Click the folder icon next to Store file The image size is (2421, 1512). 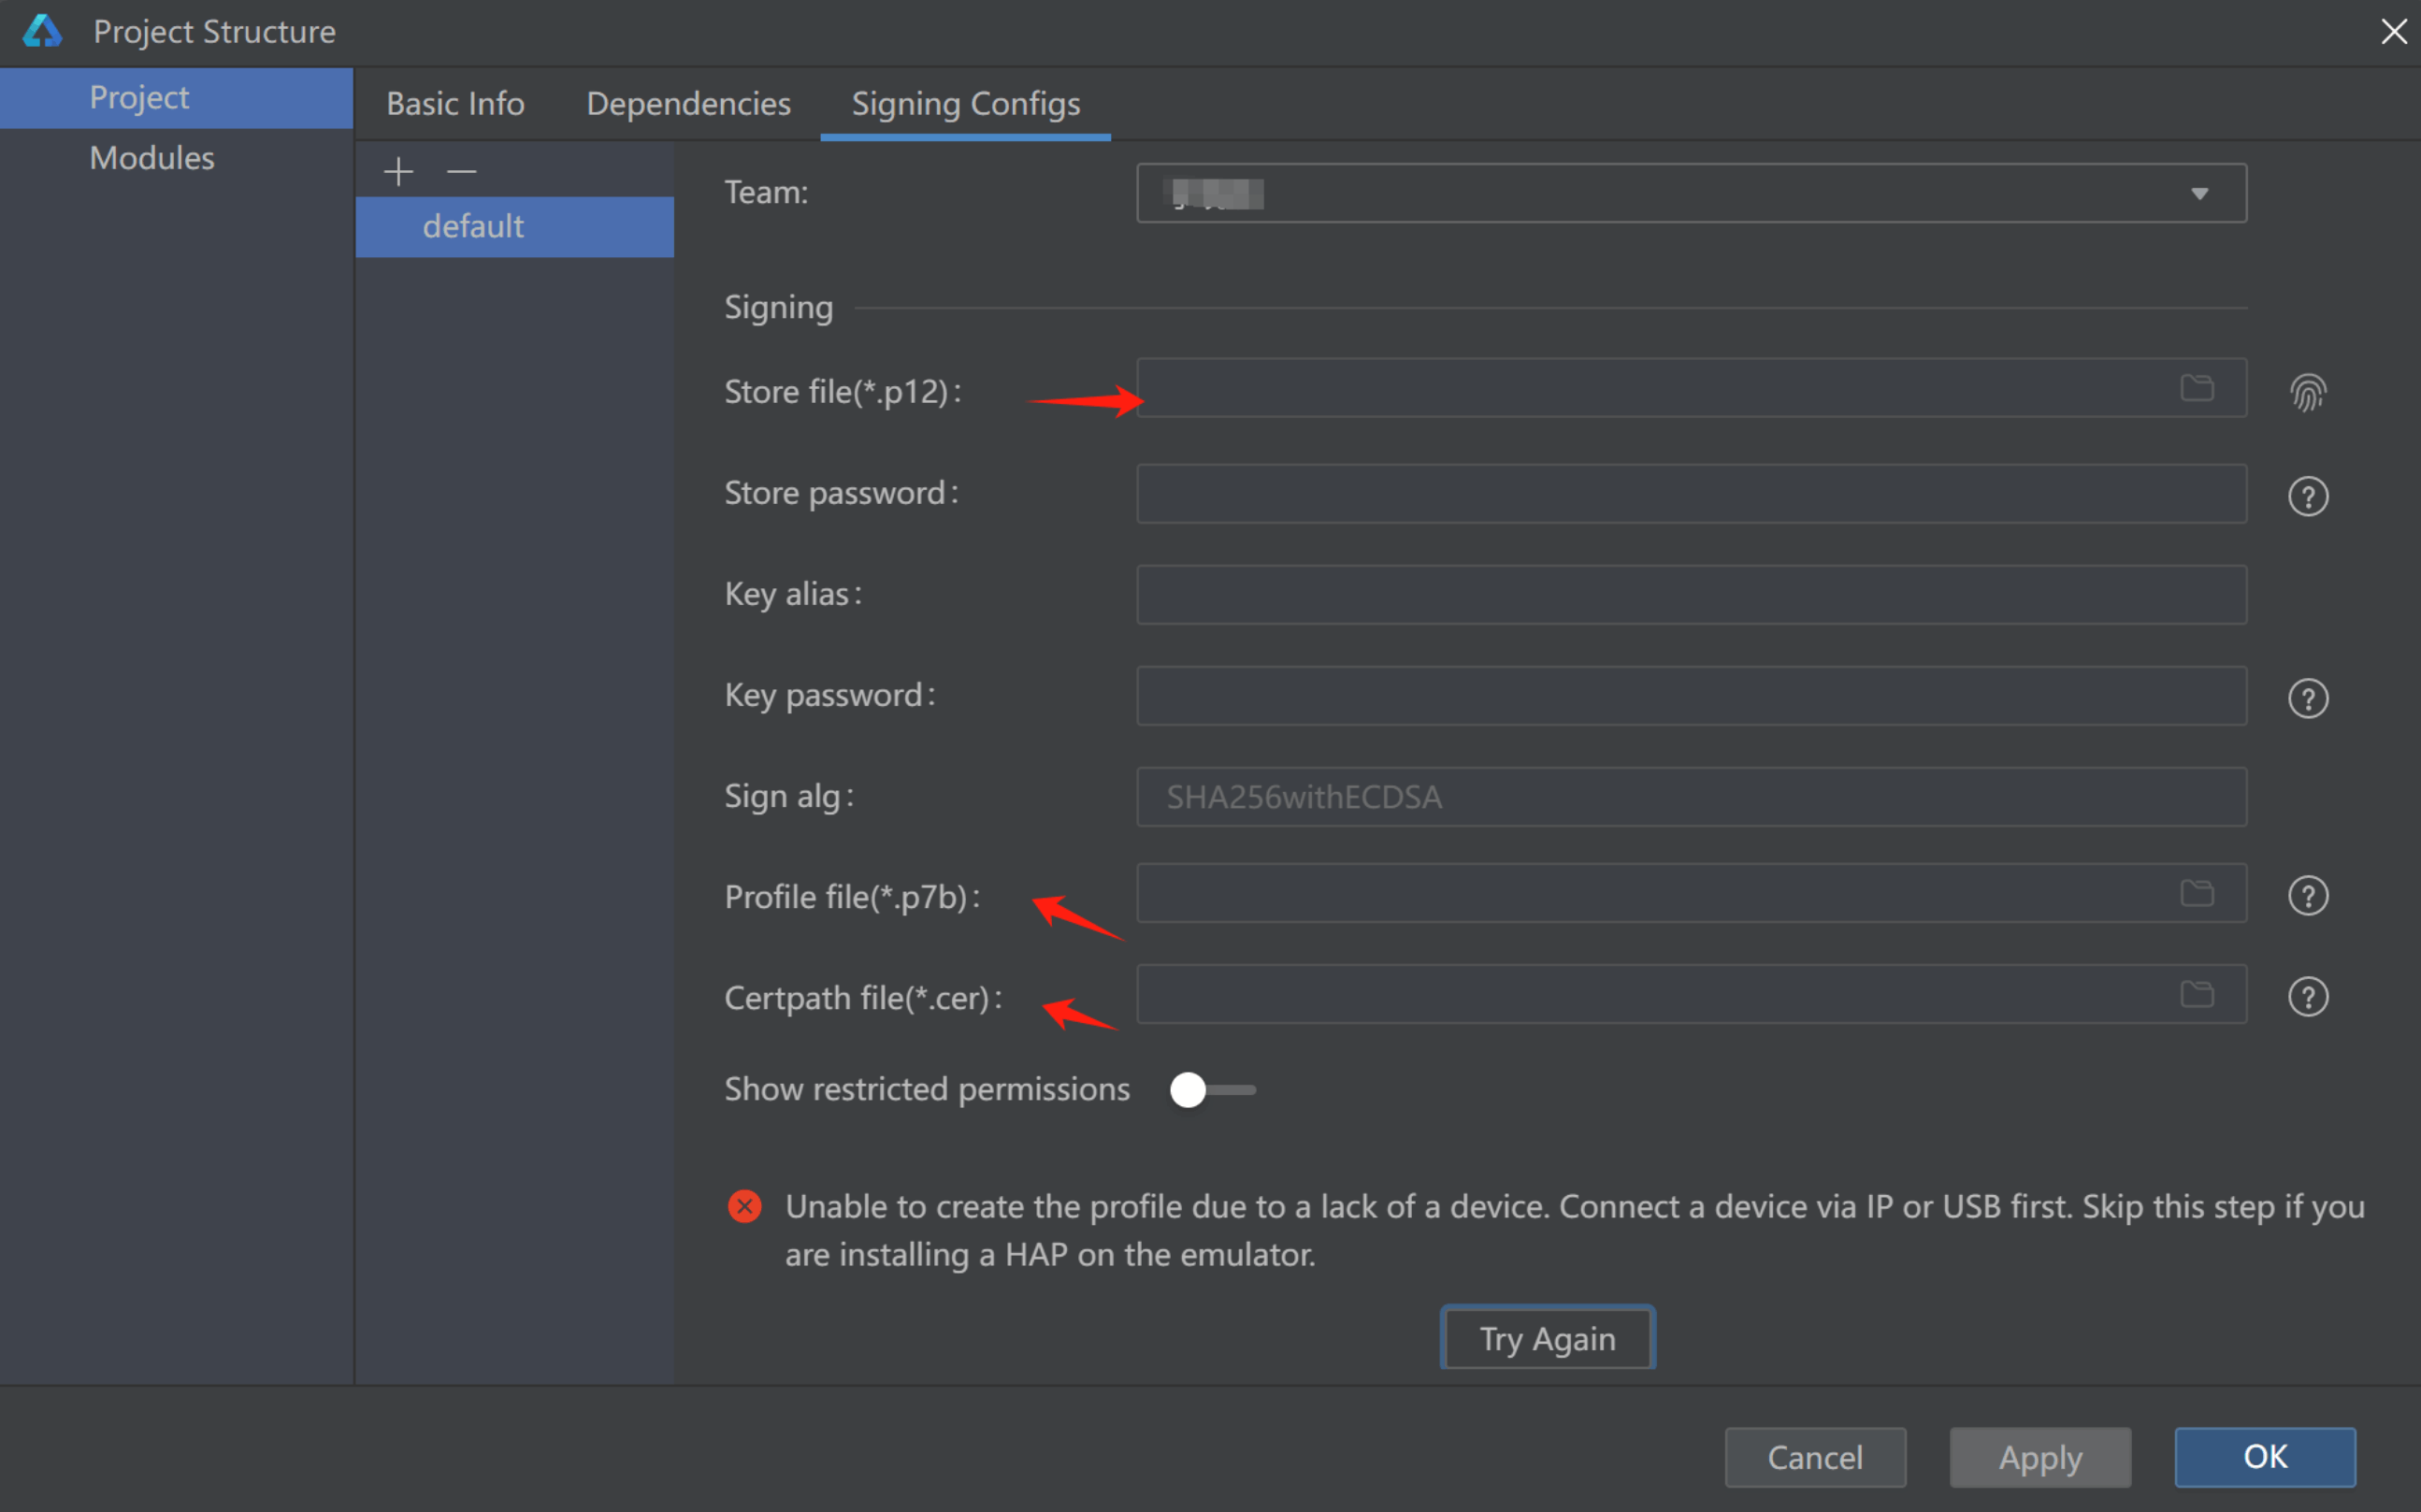[2198, 388]
